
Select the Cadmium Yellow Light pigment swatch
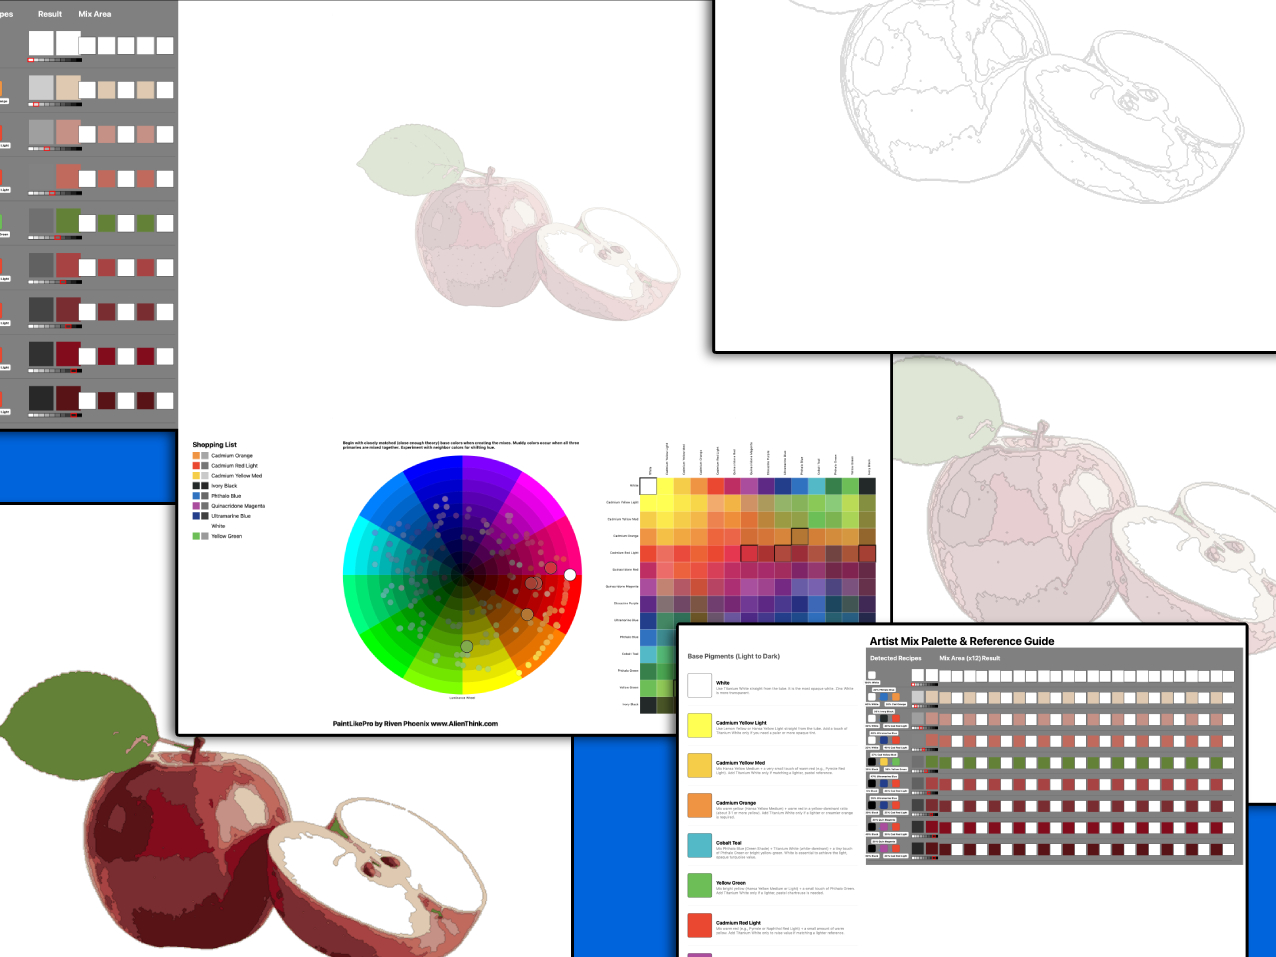coord(699,725)
